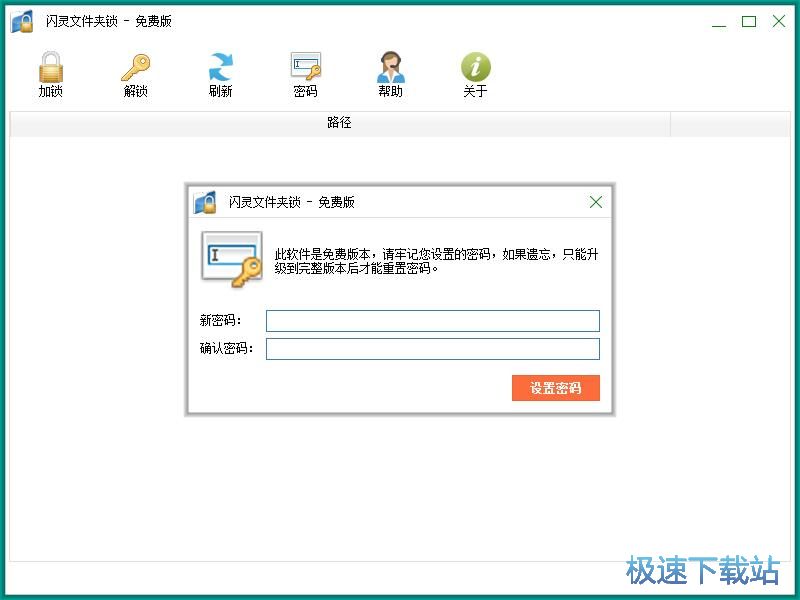This screenshot has height=600, width=800.
Task: Close the password setup dialog
Action: (x=595, y=202)
